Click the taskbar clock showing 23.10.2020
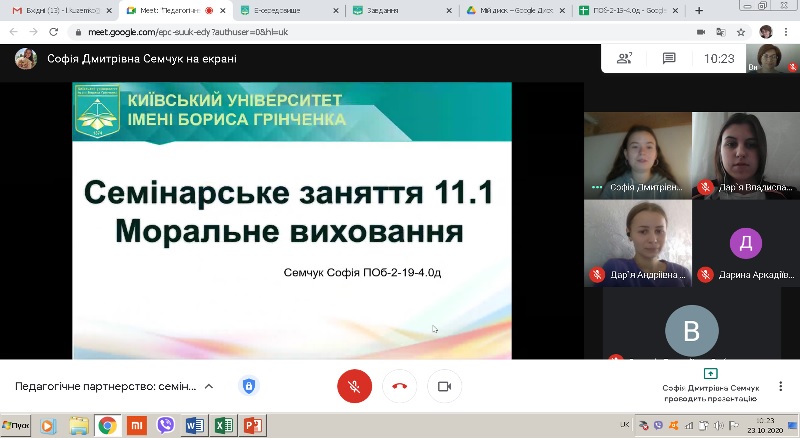Image resolution: width=800 pixels, height=438 pixels. pyautogui.click(x=765, y=425)
